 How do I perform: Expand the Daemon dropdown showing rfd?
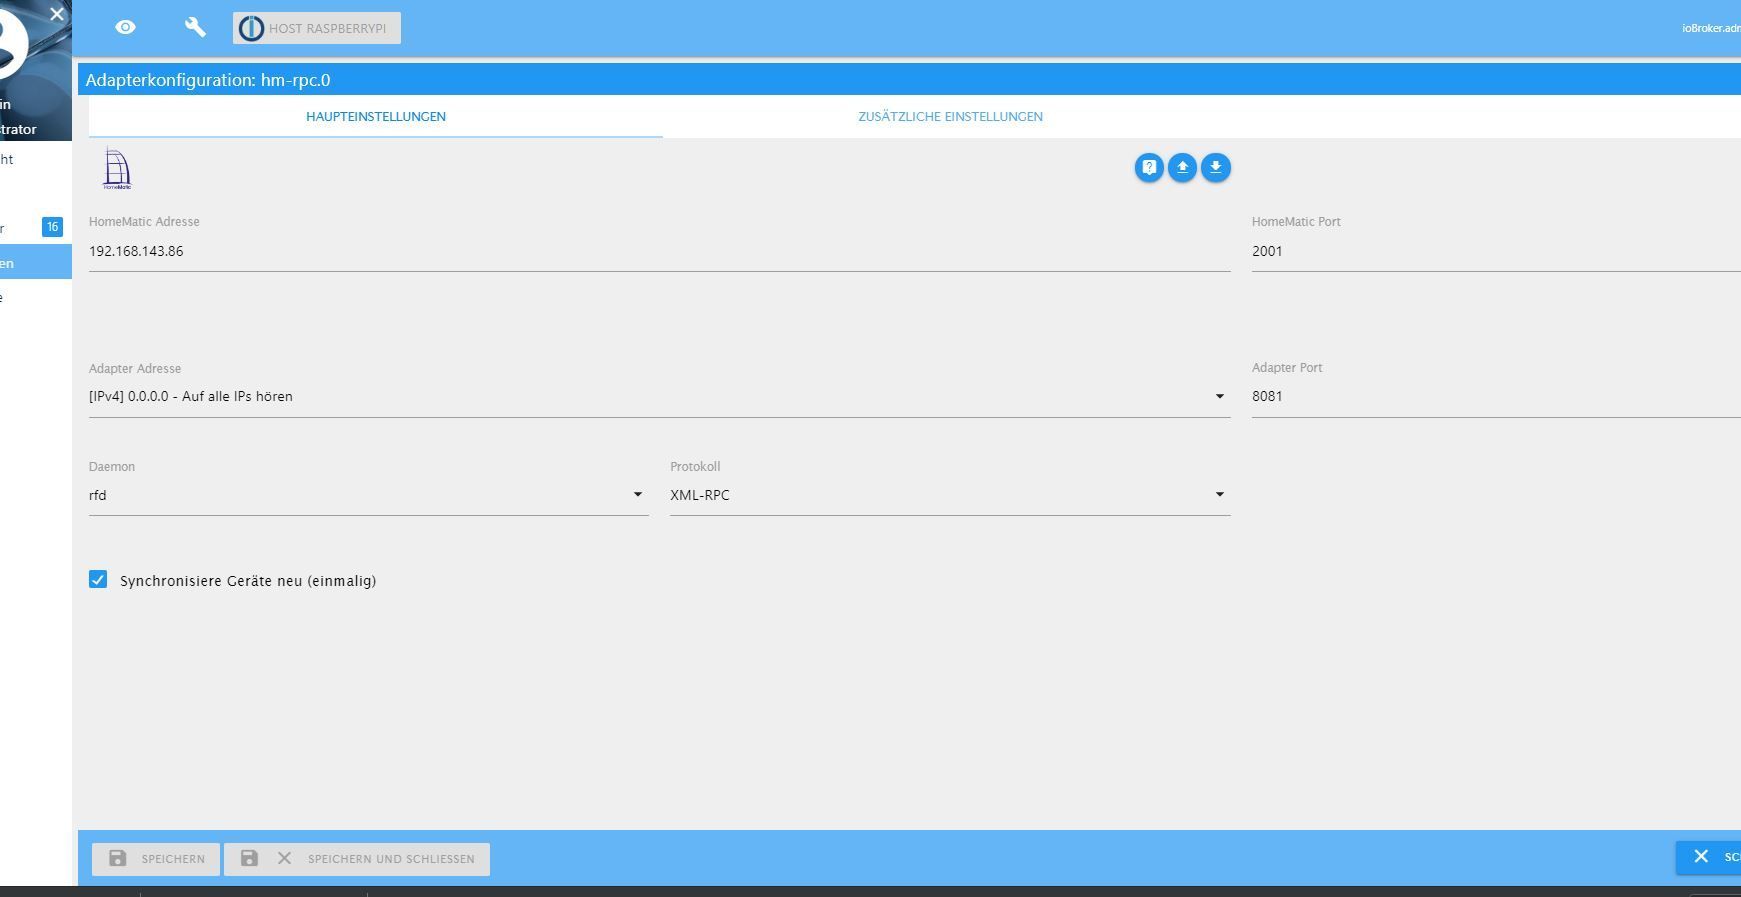coord(369,495)
